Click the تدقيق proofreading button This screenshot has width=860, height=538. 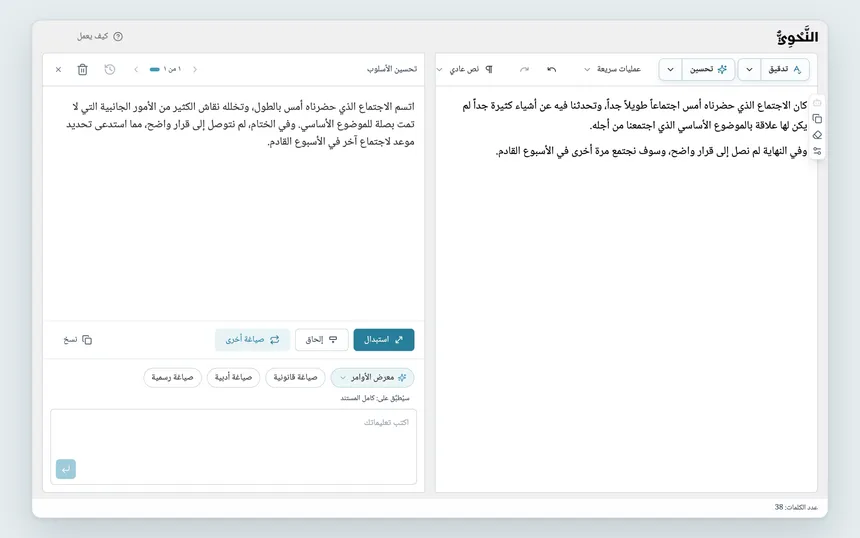tap(785, 70)
